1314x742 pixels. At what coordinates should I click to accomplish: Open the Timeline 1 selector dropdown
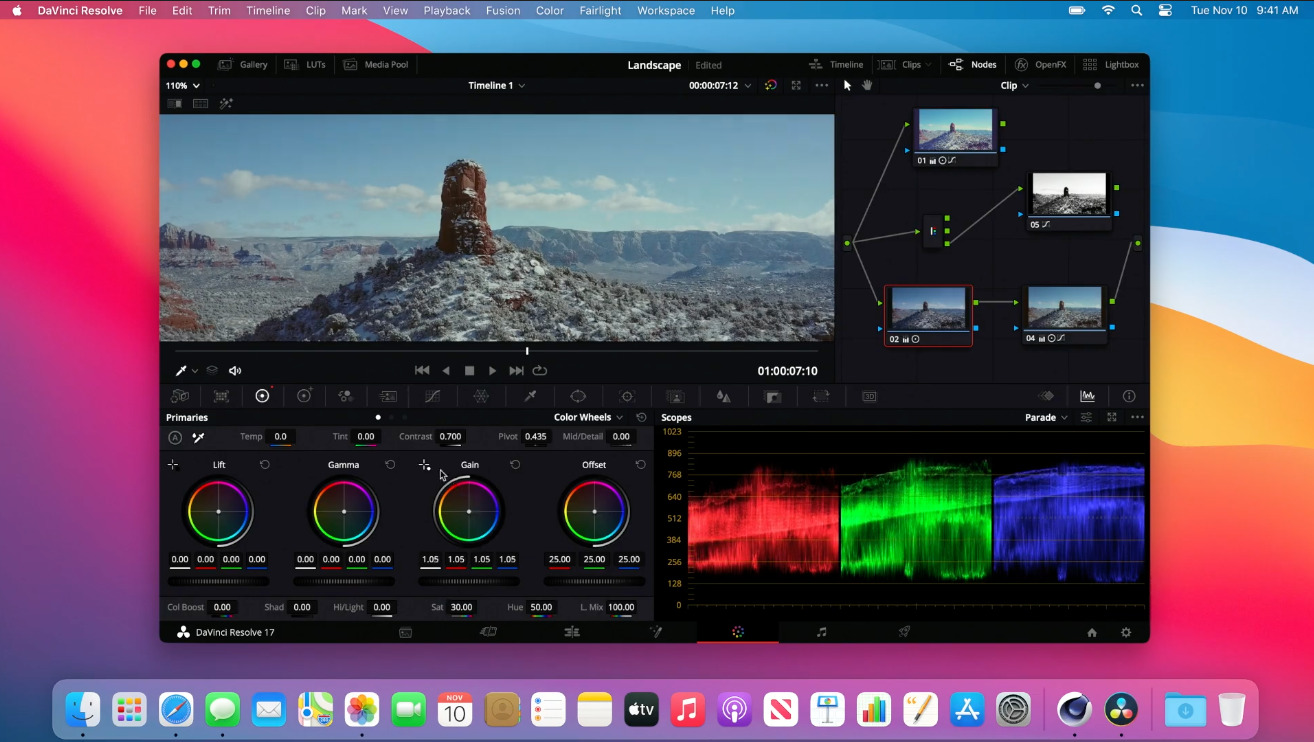(496, 86)
